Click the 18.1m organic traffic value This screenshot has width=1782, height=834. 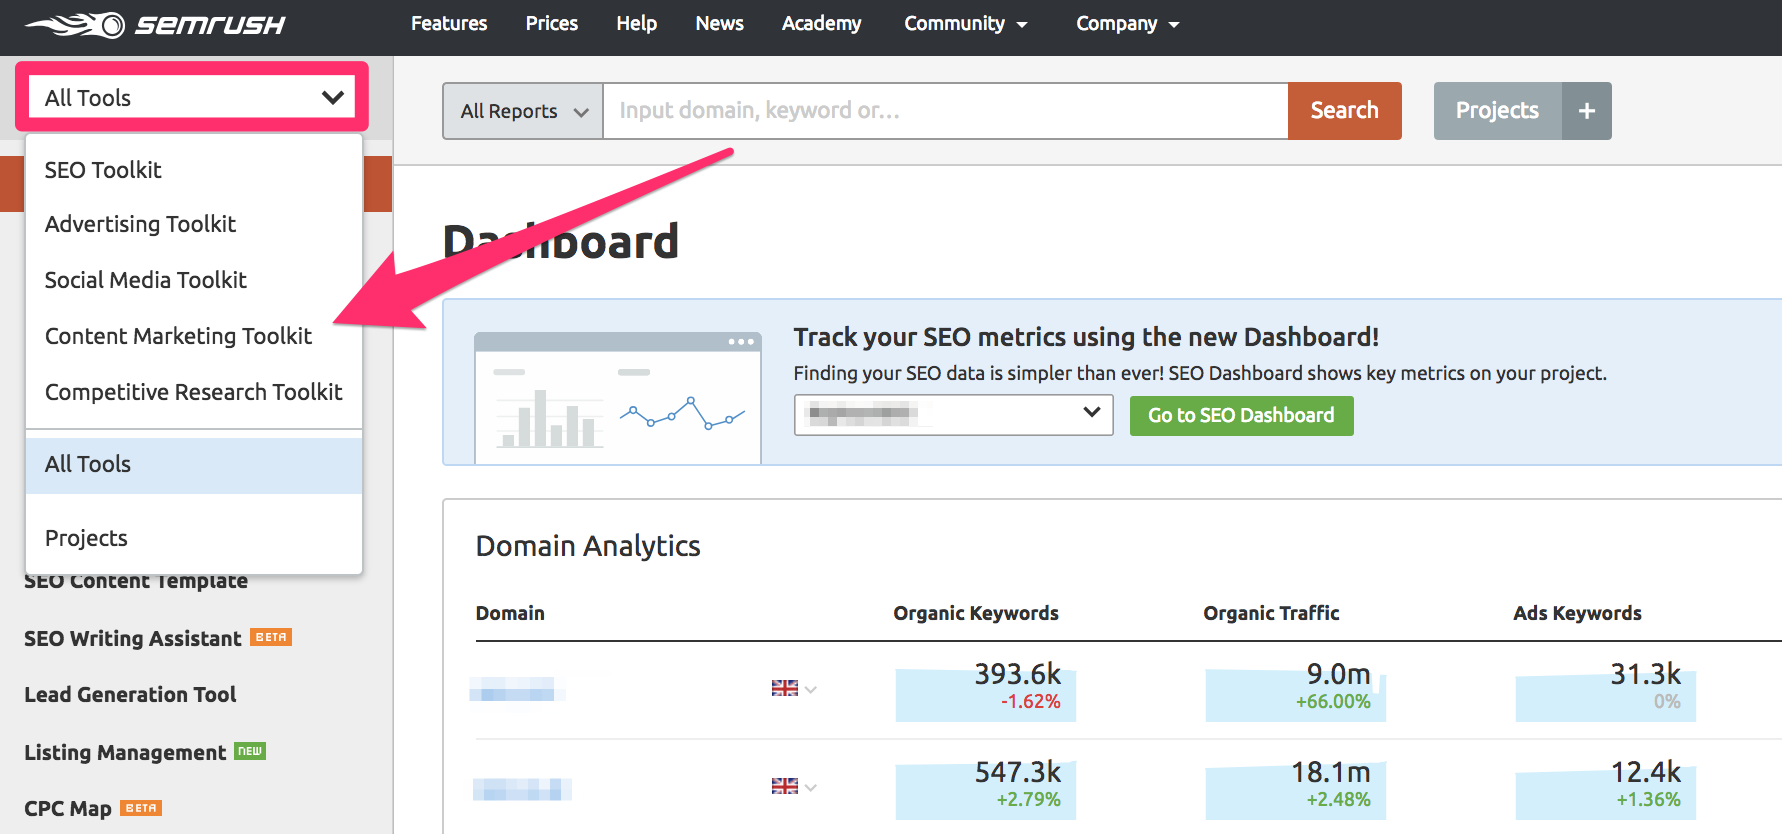[1330, 772]
